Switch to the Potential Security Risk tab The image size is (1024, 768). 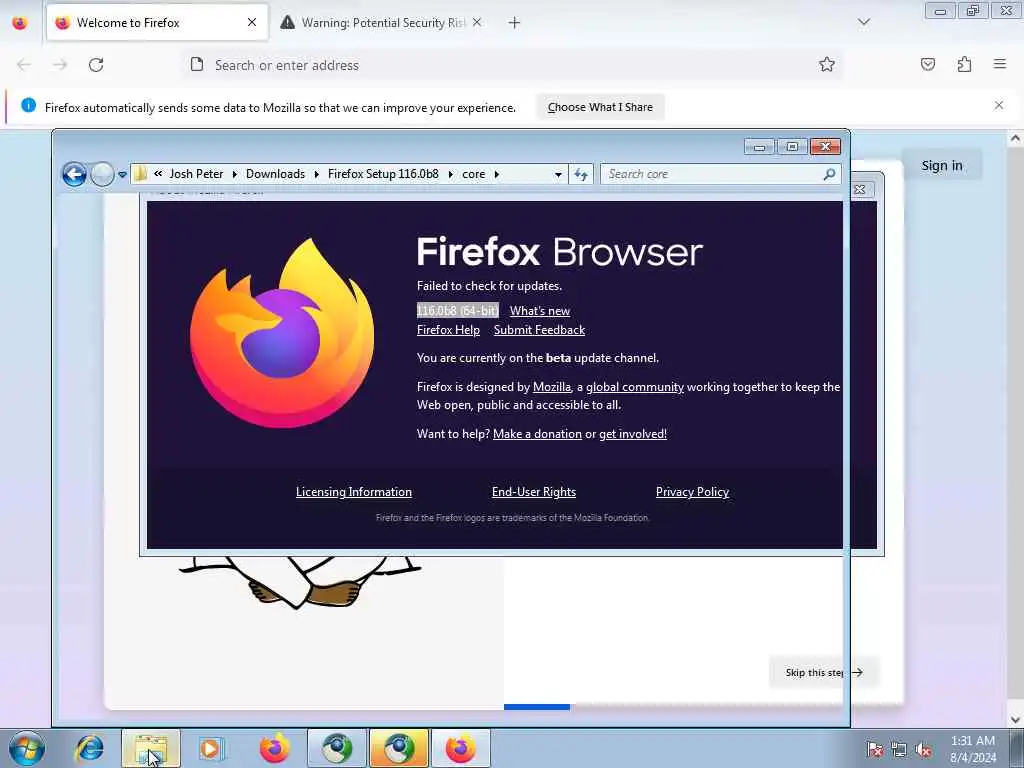pos(382,23)
